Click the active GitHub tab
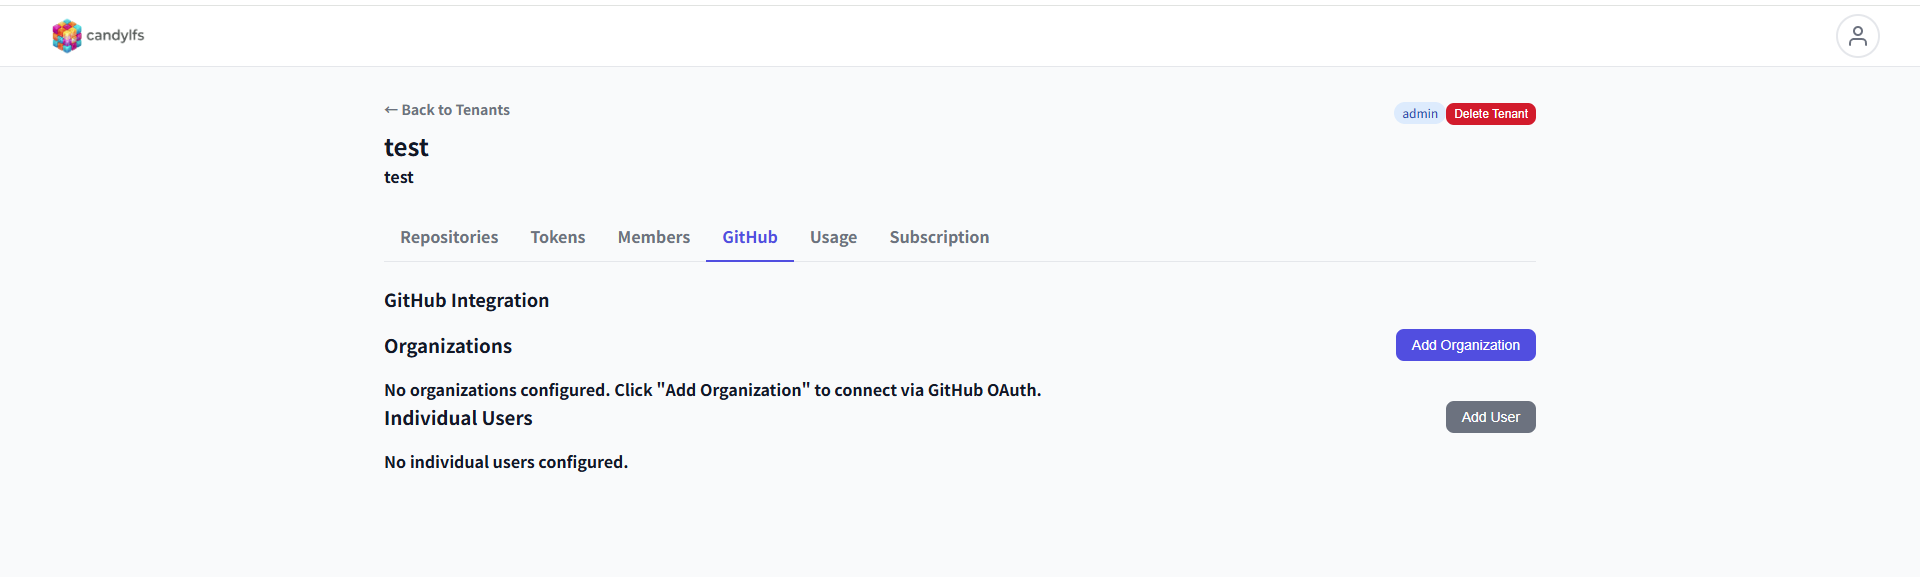 pyautogui.click(x=750, y=237)
